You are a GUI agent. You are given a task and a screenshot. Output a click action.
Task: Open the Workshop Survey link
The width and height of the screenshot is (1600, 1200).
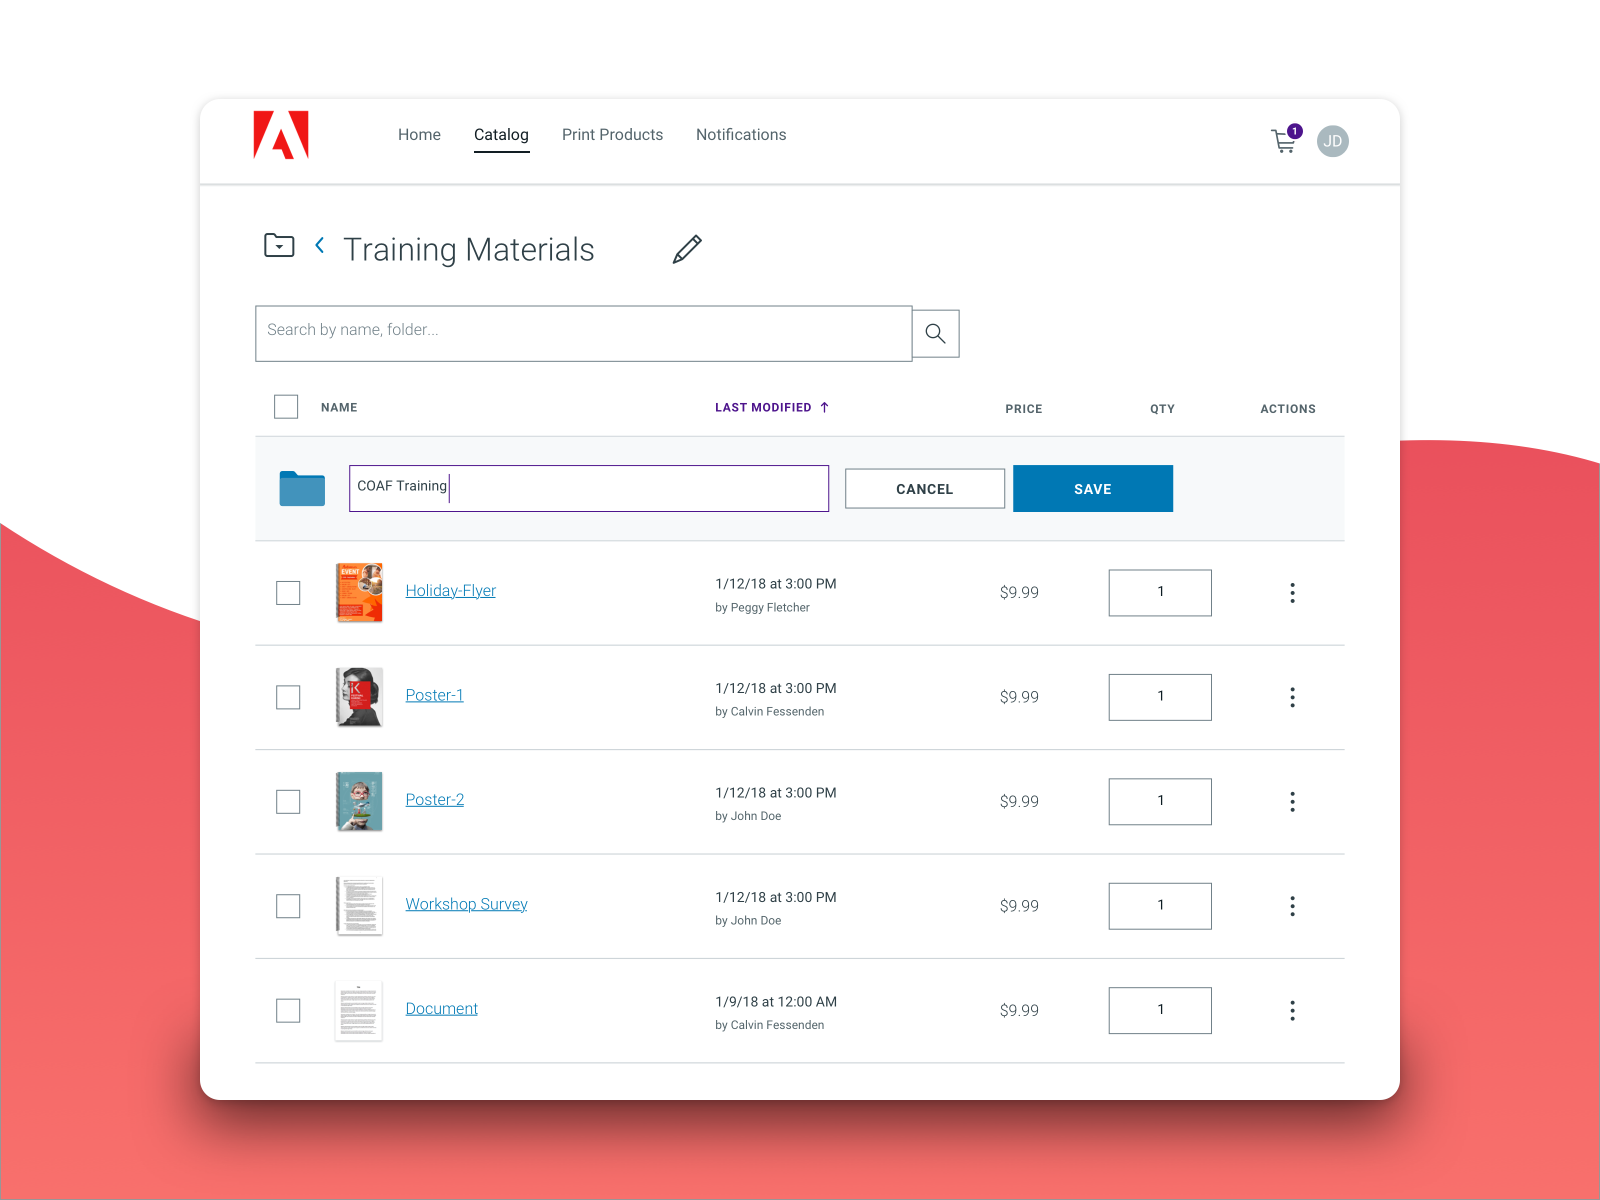[466, 903]
